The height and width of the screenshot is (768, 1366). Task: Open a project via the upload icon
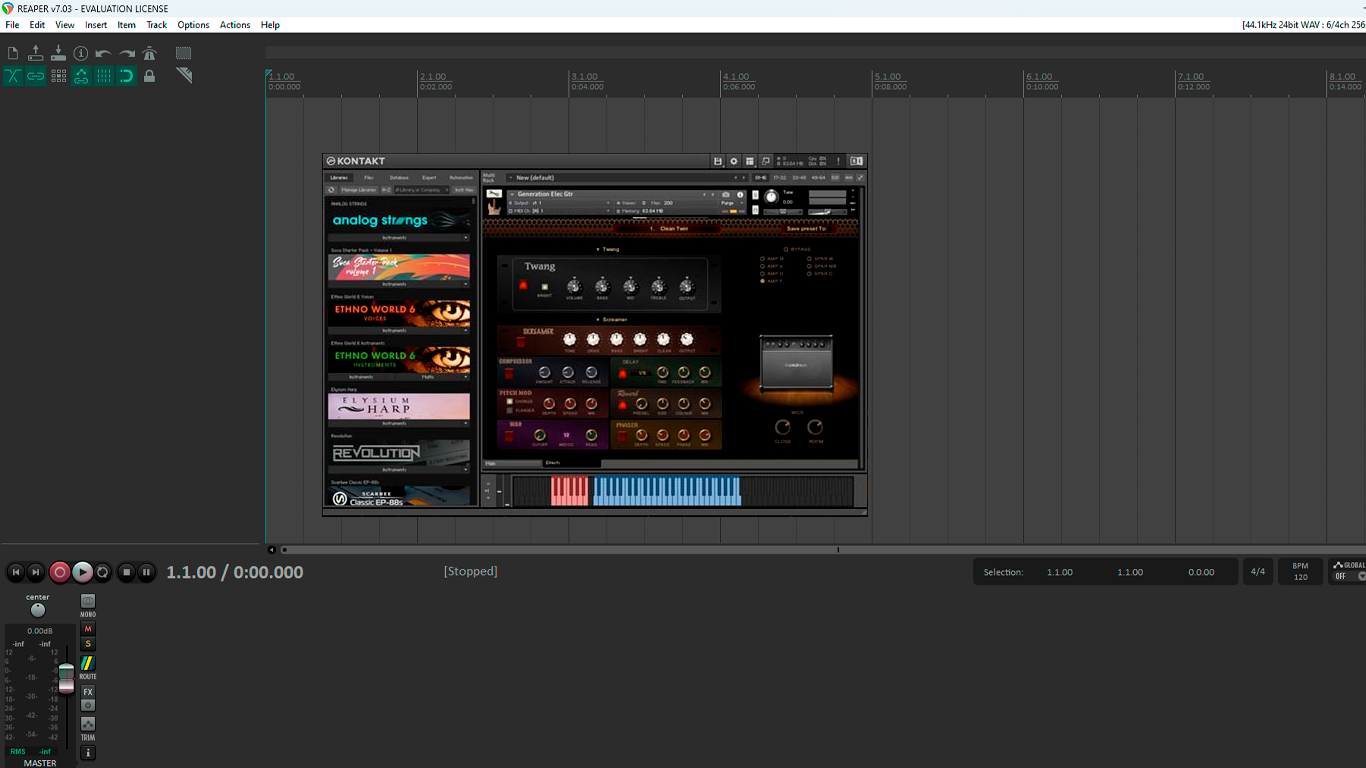click(x=36, y=53)
